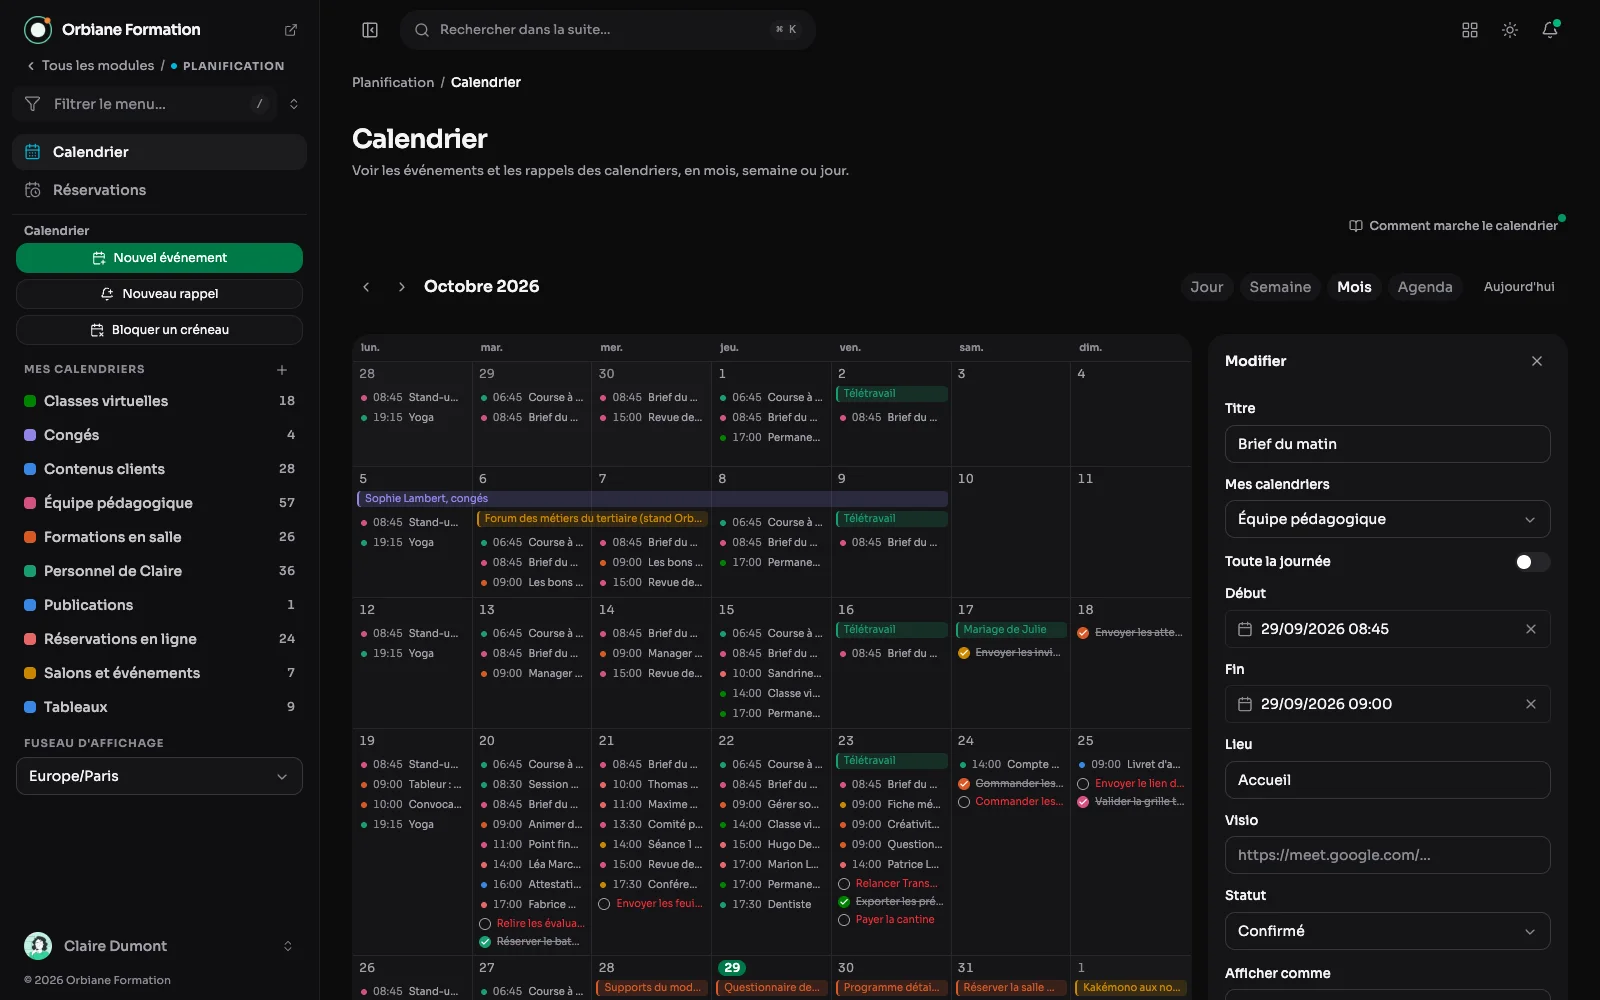Screen dimensions: 1600x1000
Task: Collapse the sidebar panel icon
Action: [370, 30]
